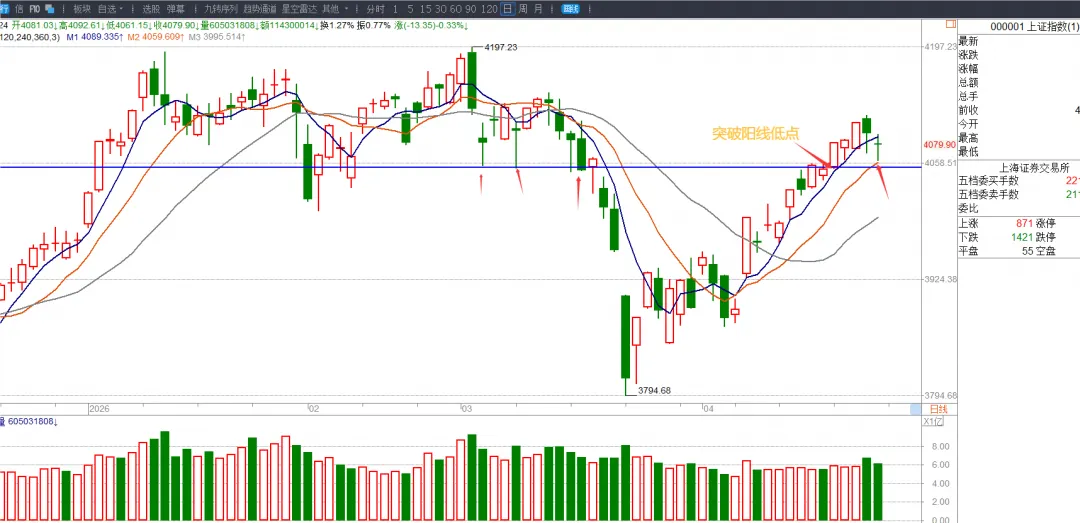The width and height of the screenshot is (1080, 523).
Task: Click the 2026 year marker on the timeline
Action: (99, 409)
